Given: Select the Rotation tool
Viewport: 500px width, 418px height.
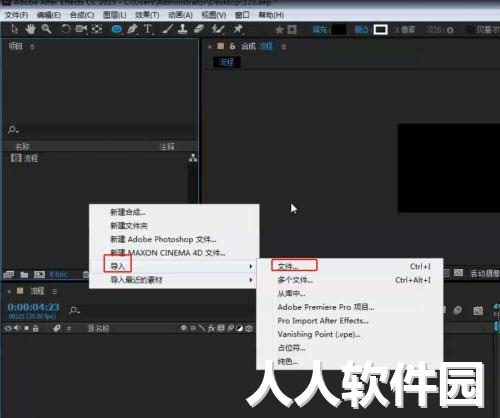Looking at the screenshot, I should [x=65, y=29].
